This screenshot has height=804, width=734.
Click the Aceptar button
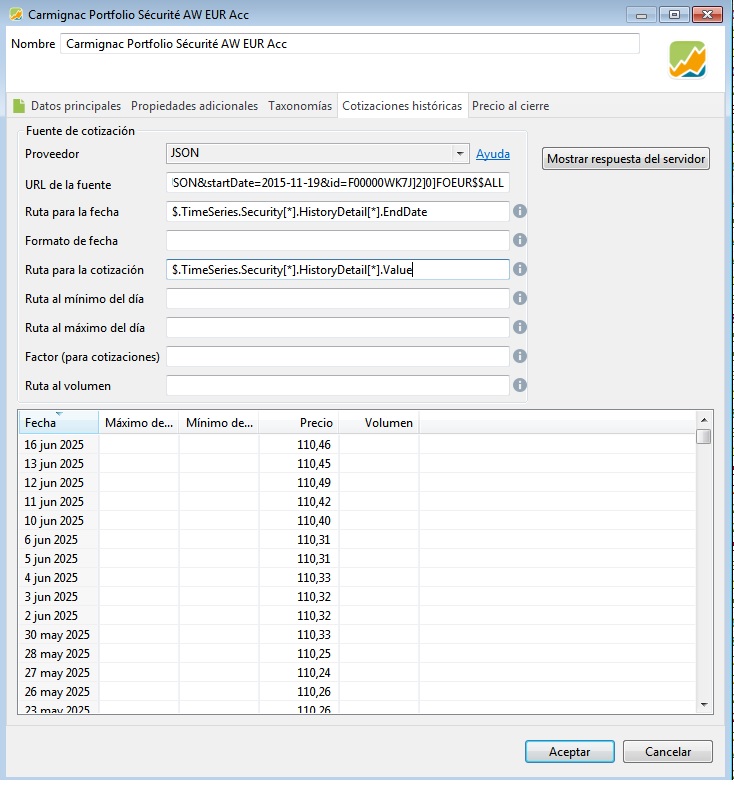(x=569, y=752)
